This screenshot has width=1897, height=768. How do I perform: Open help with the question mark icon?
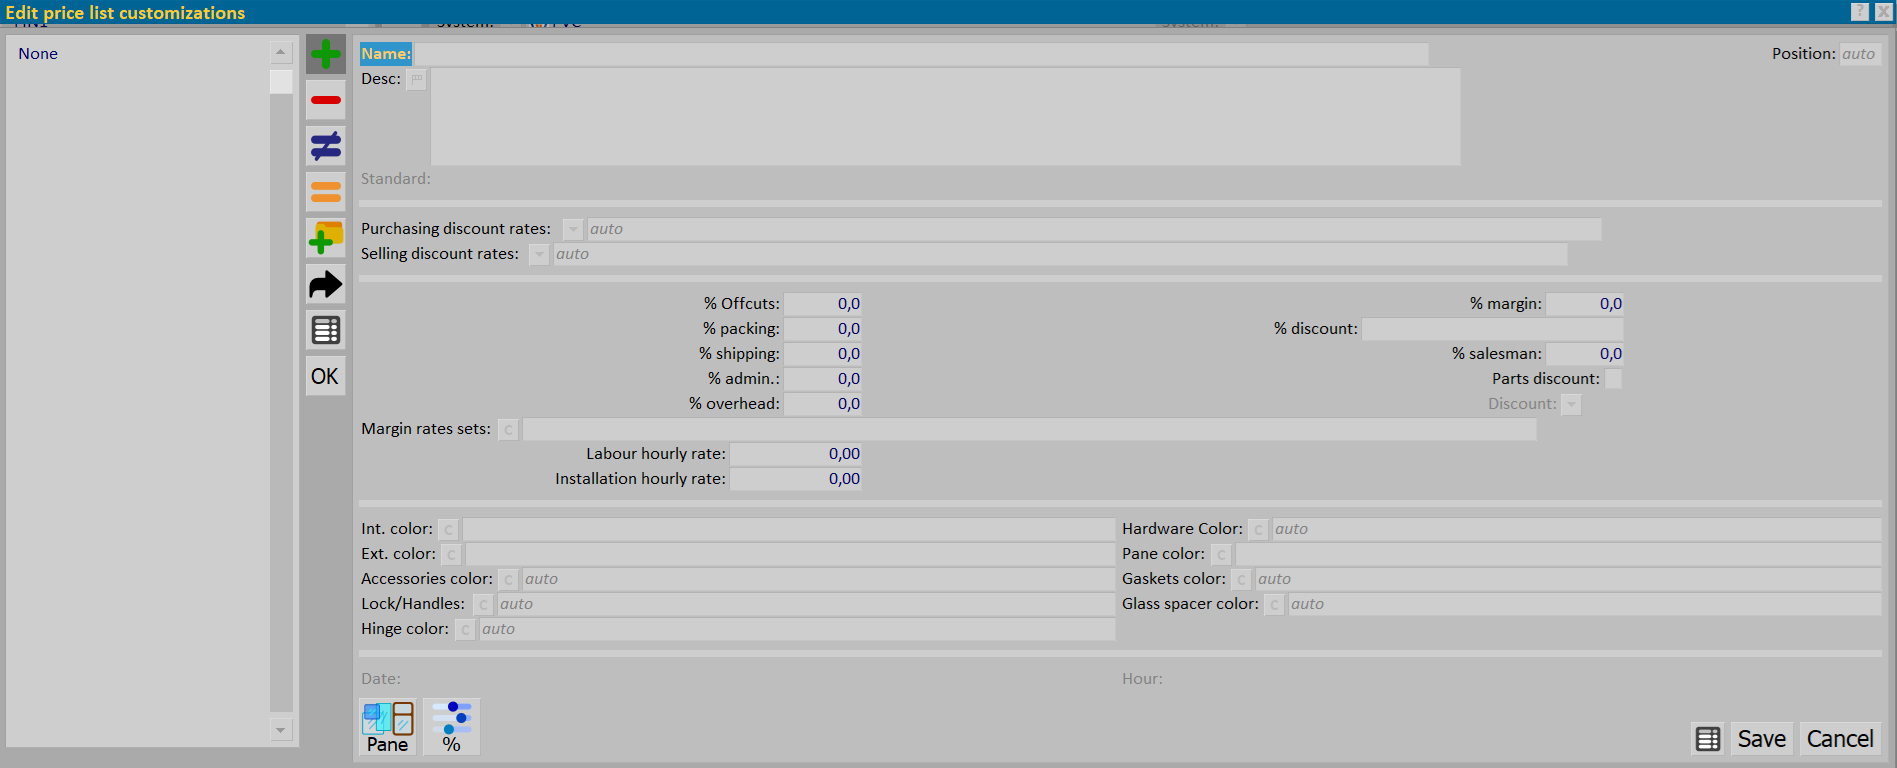[x=1860, y=12]
